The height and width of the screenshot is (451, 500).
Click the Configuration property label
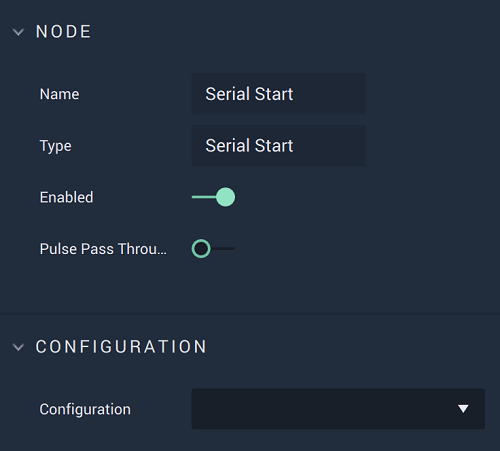85,409
